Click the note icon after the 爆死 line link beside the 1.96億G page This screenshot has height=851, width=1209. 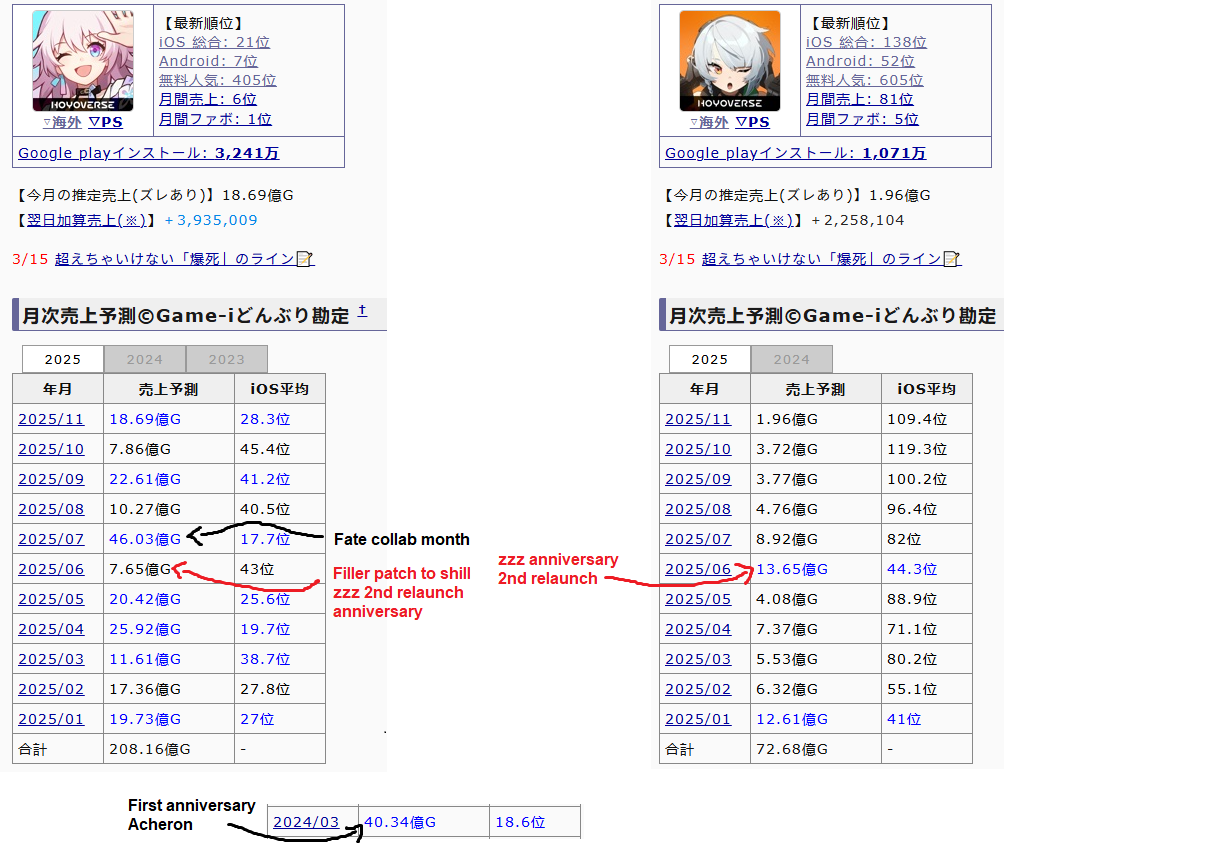click(952, 259)
